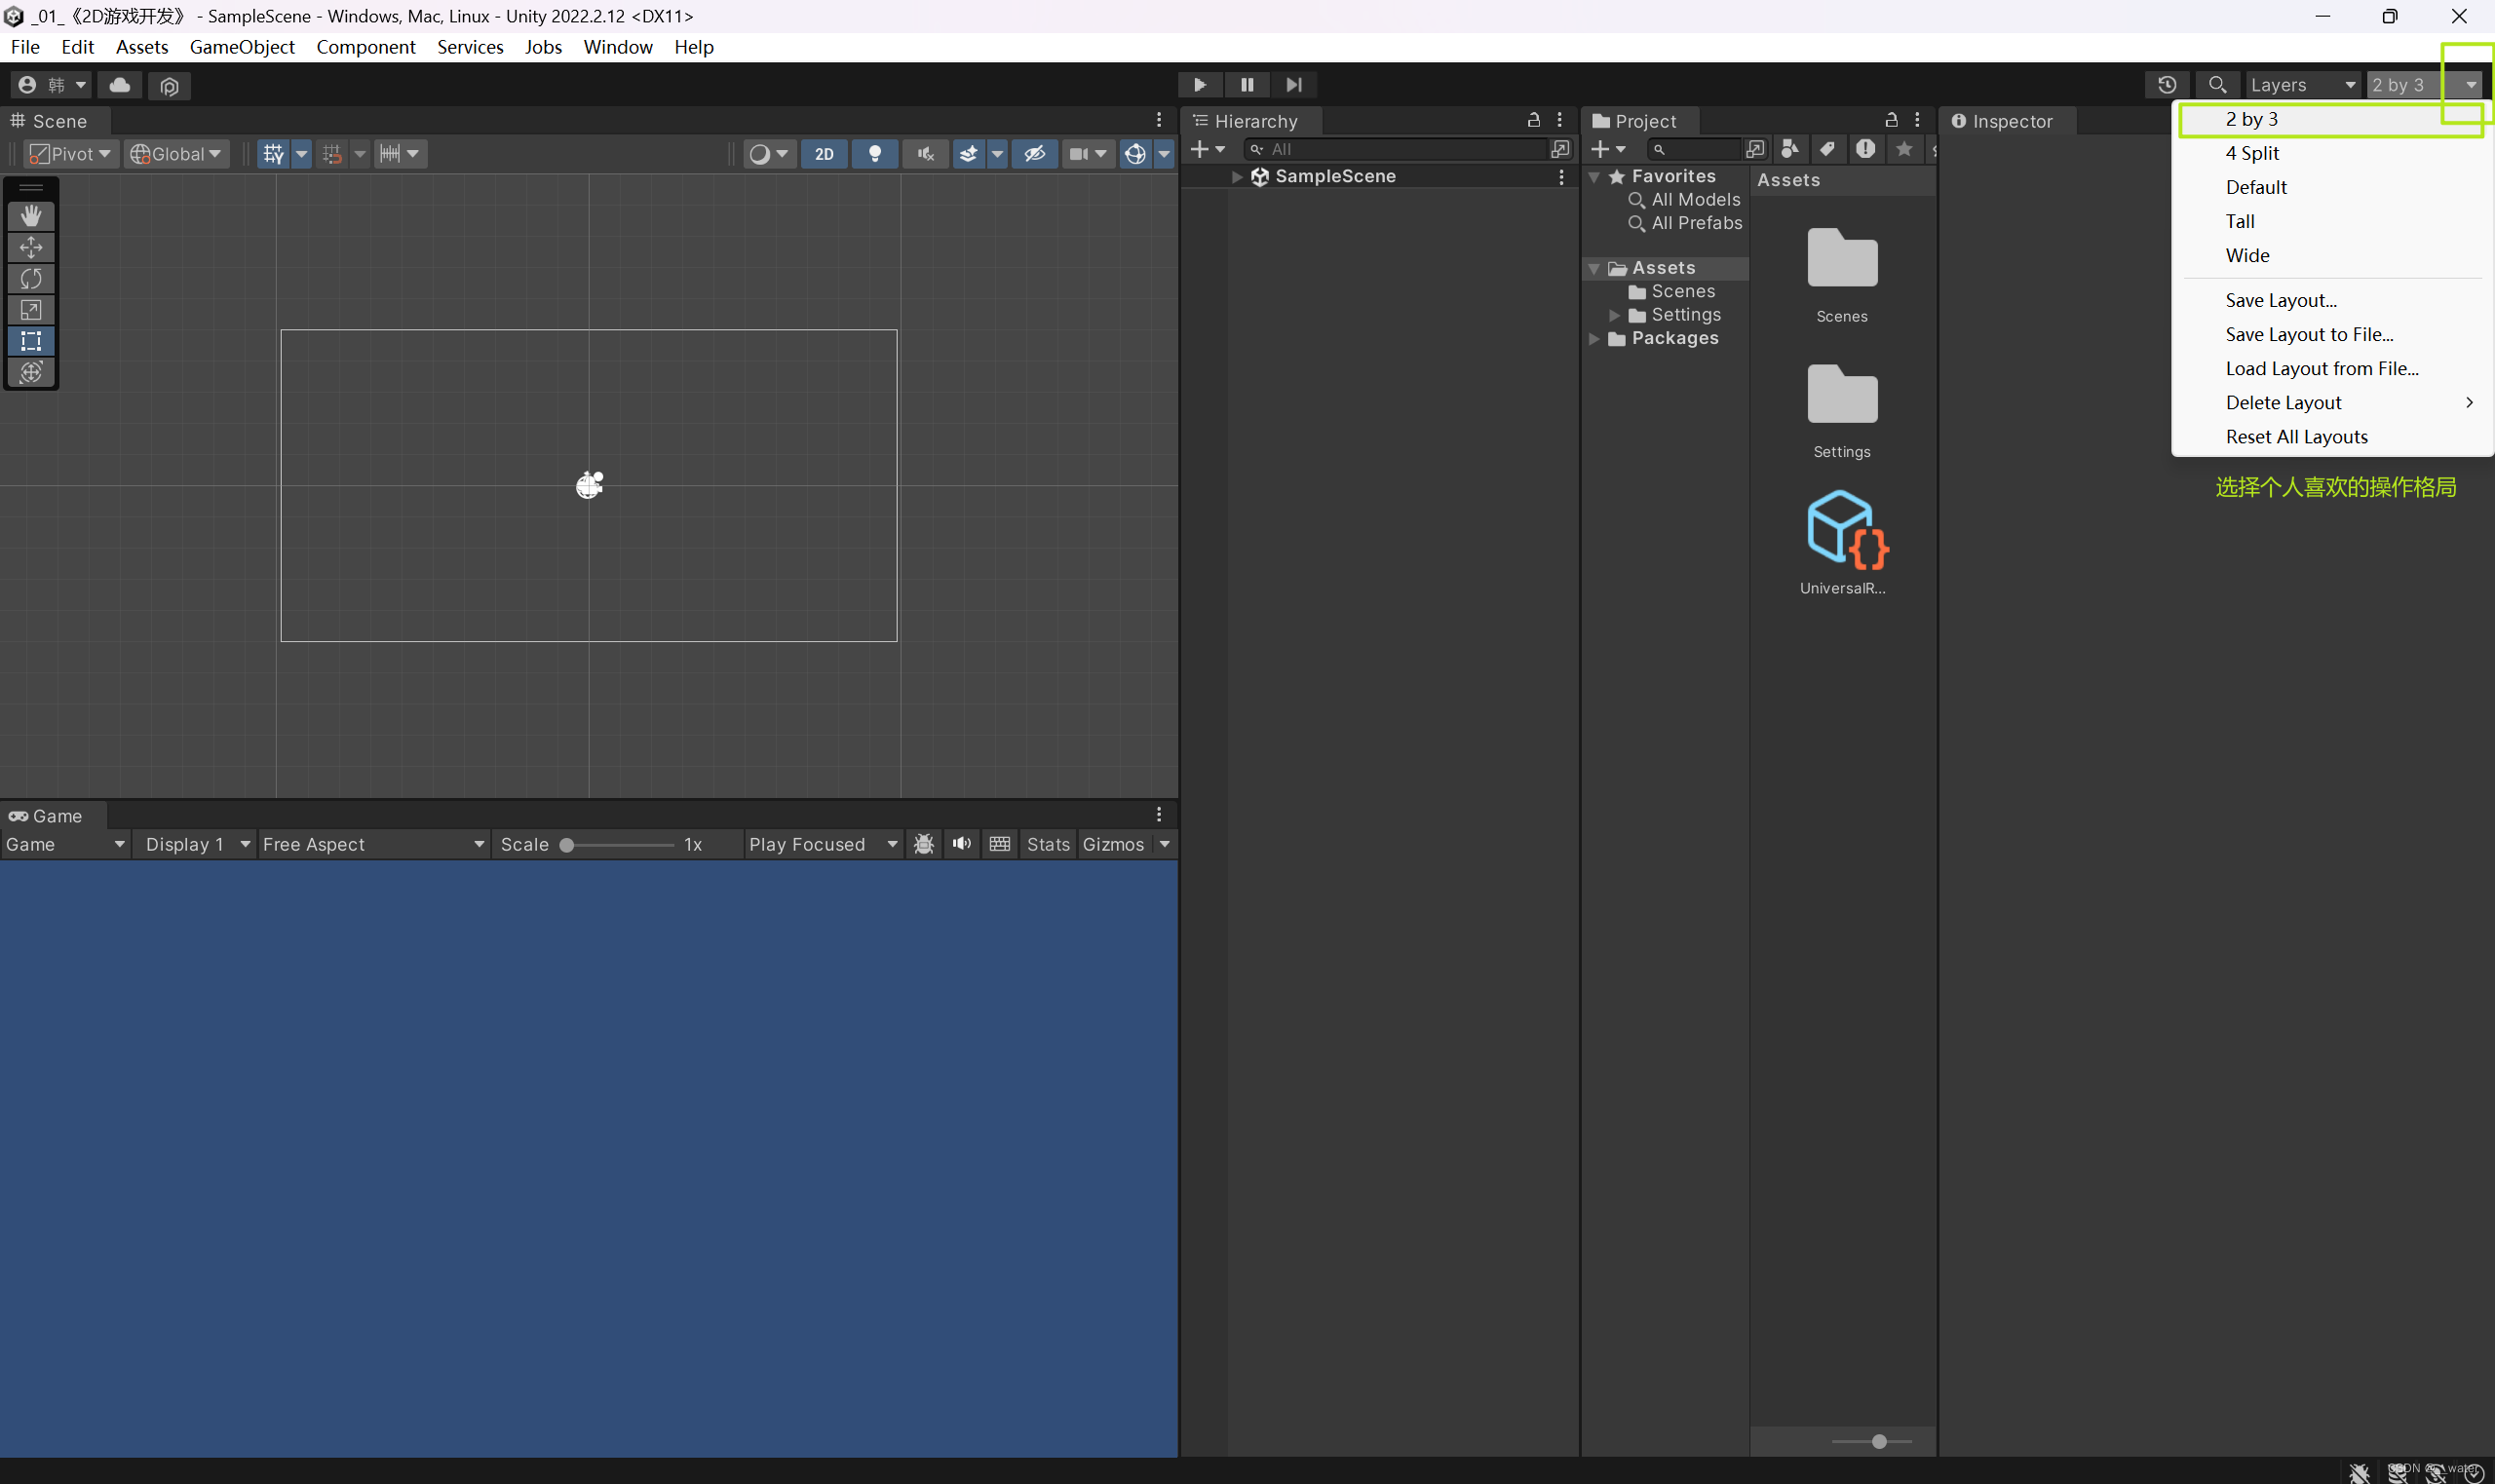The width and height of the screenshot is (2495, 1484).
Task: Open the Free Aspect dropdown in Game view
Action: point(371,844)
